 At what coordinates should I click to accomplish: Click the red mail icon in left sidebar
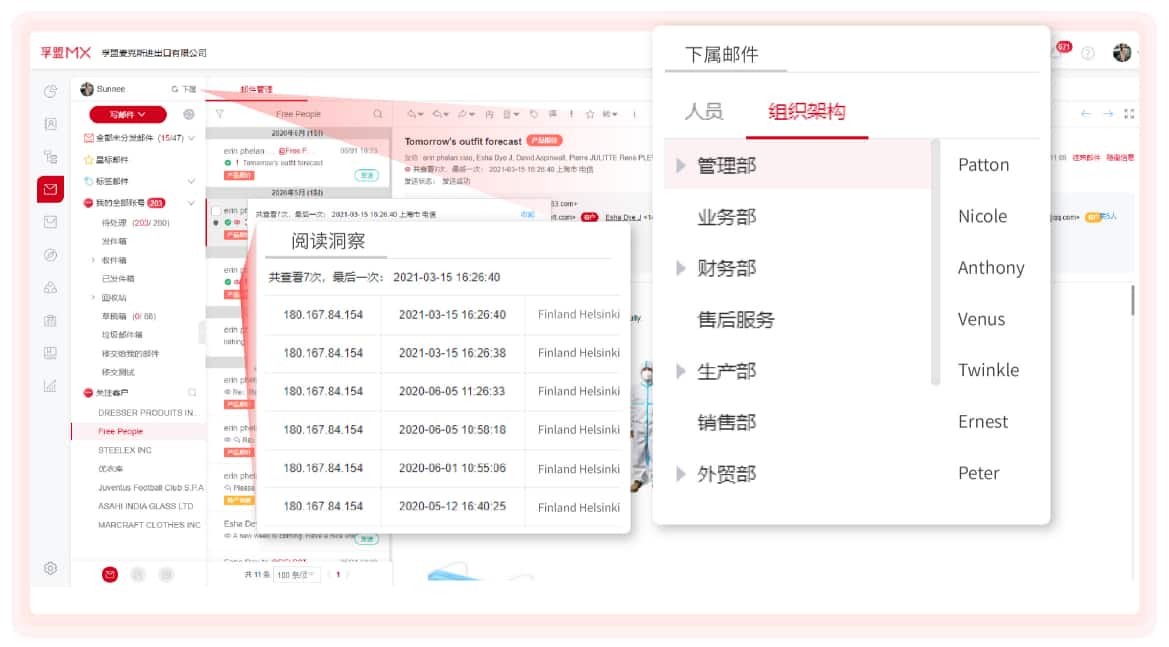(x=50, y=189)
